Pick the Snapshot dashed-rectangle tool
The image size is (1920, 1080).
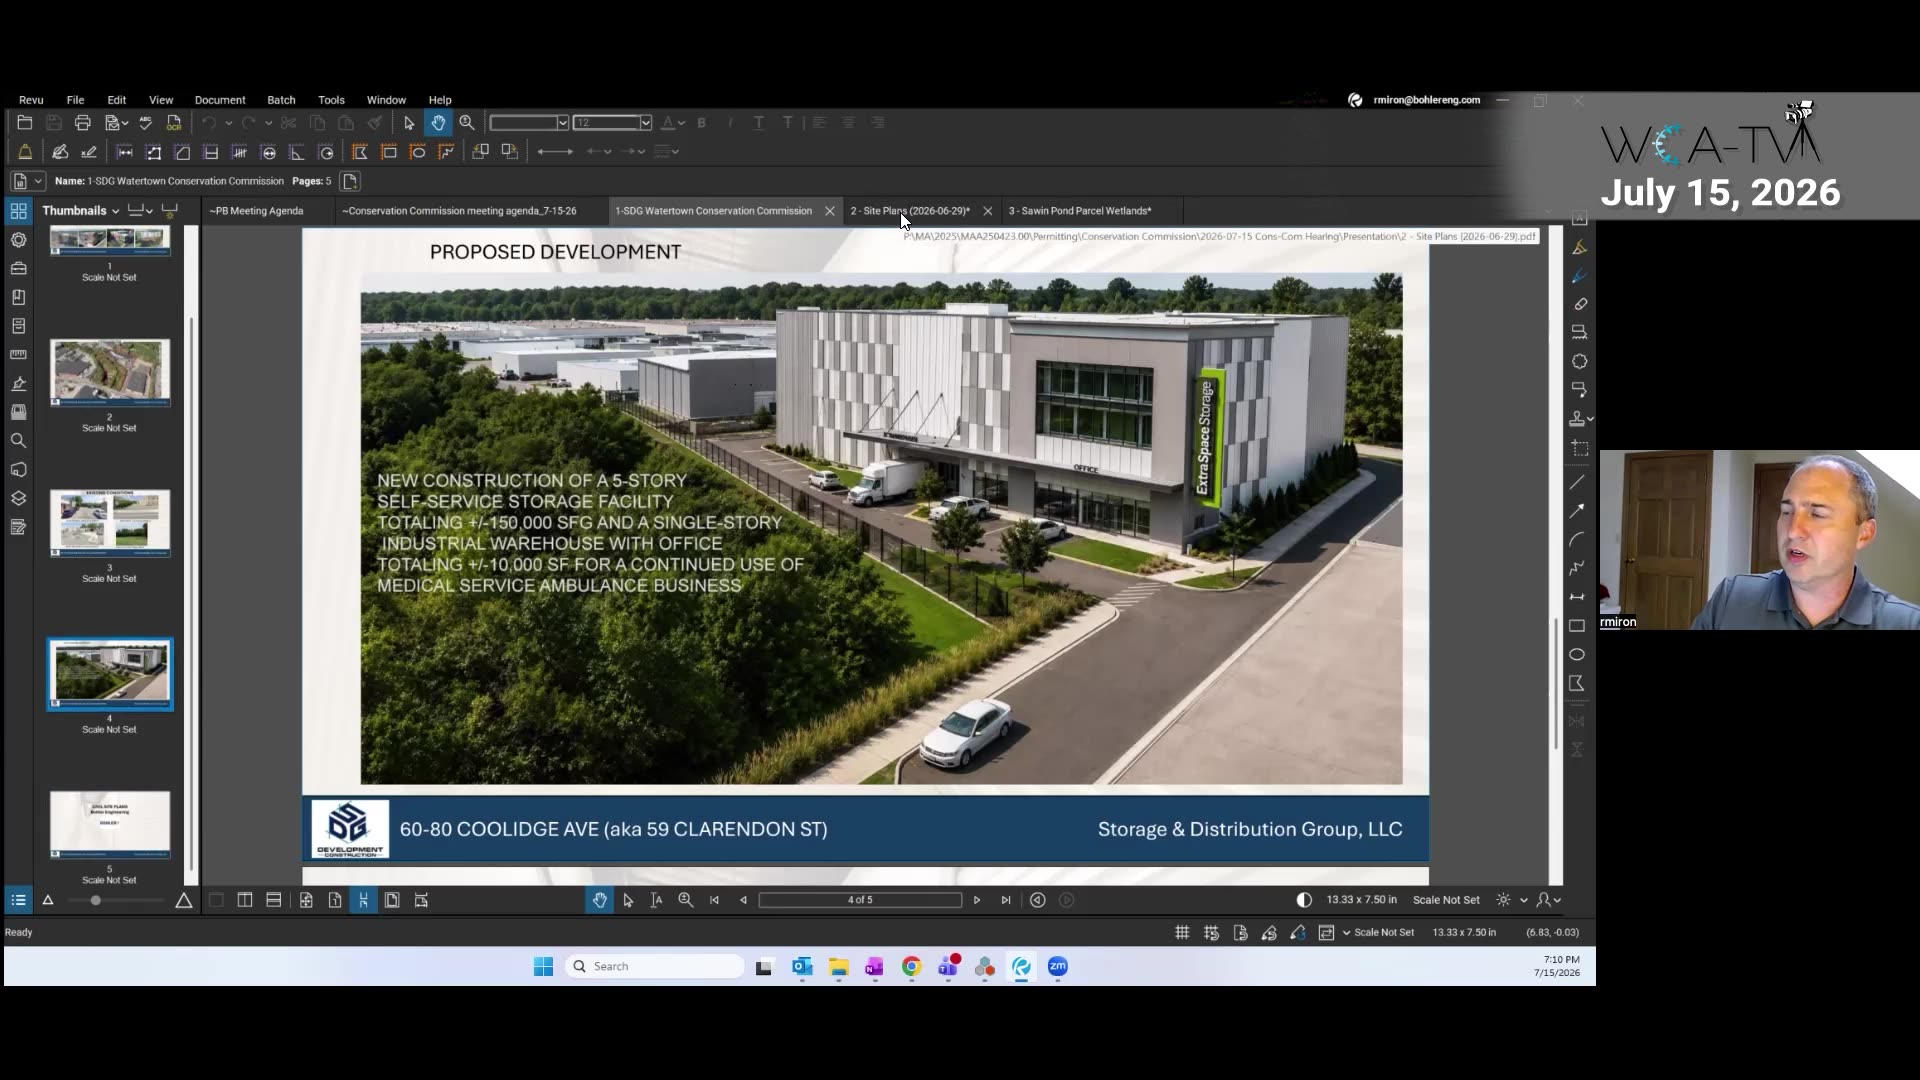pos(1580,449)
